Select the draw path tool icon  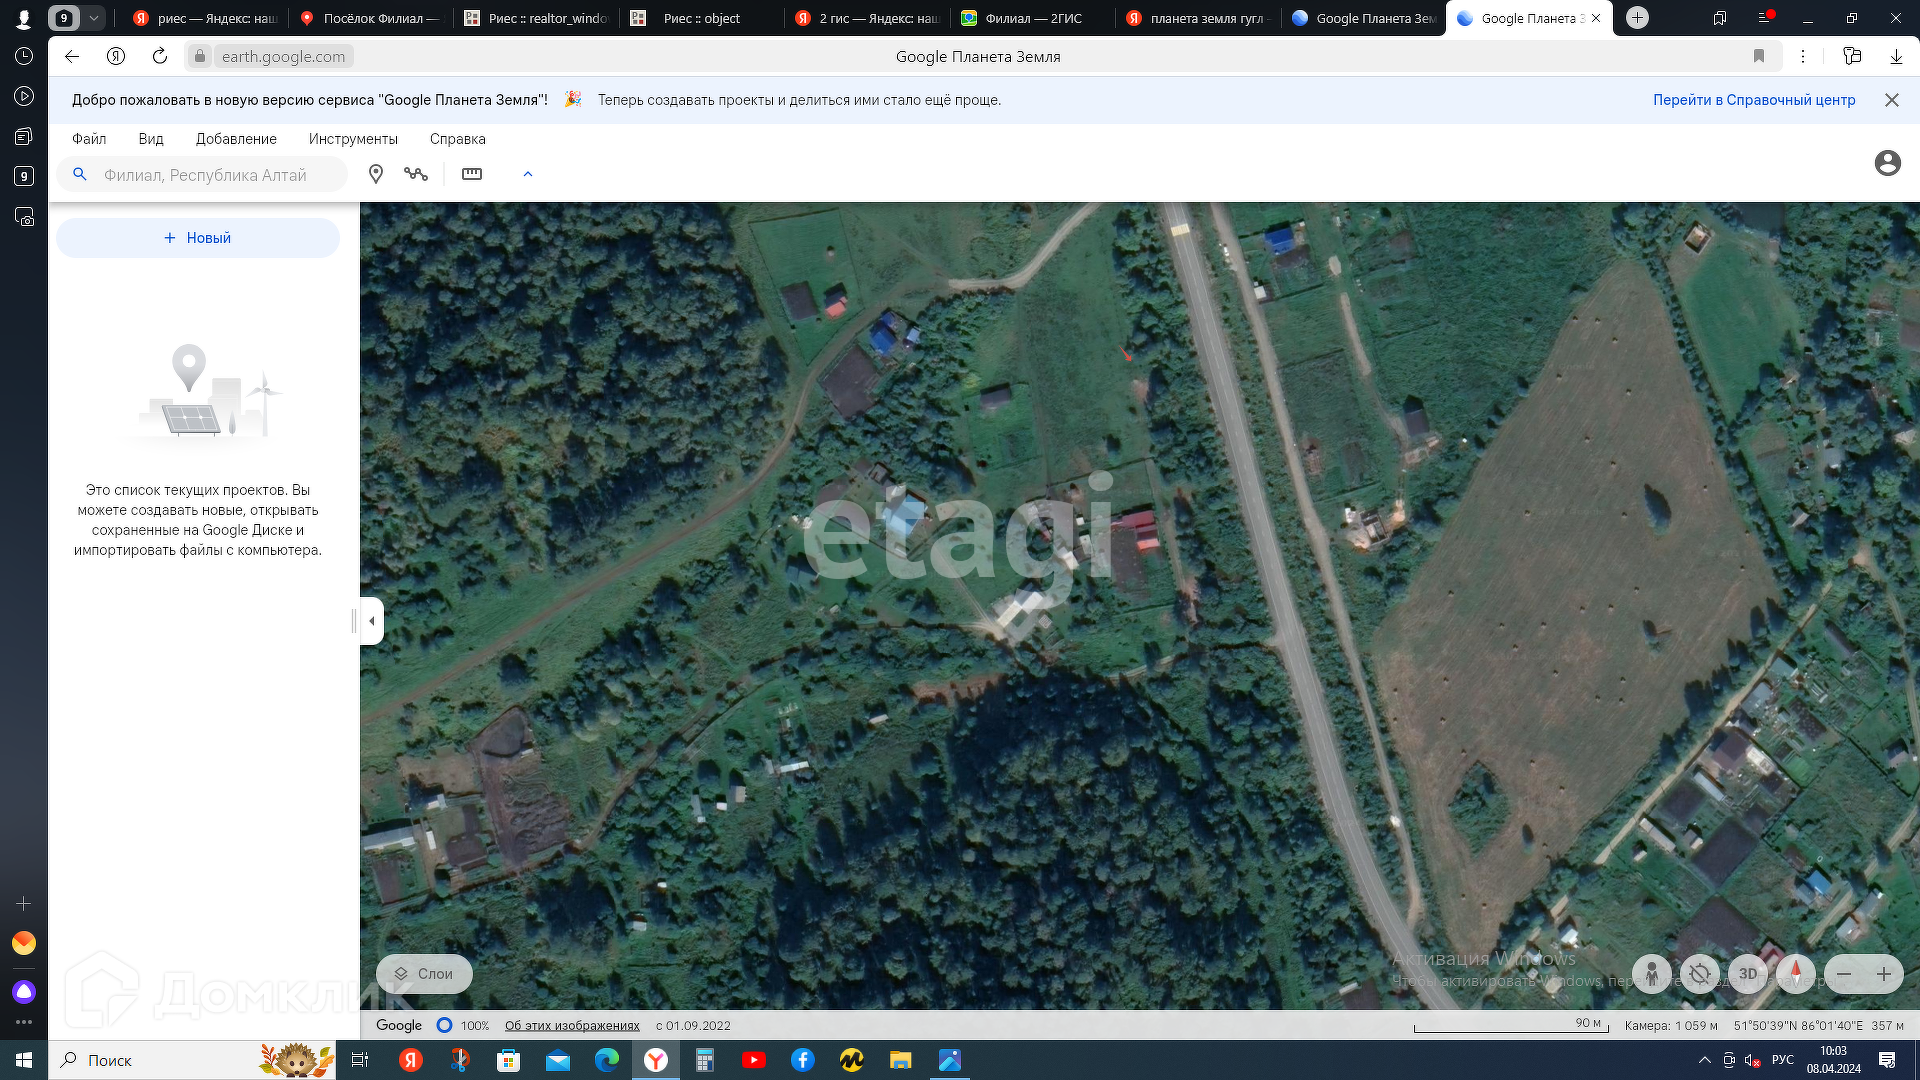416,174
